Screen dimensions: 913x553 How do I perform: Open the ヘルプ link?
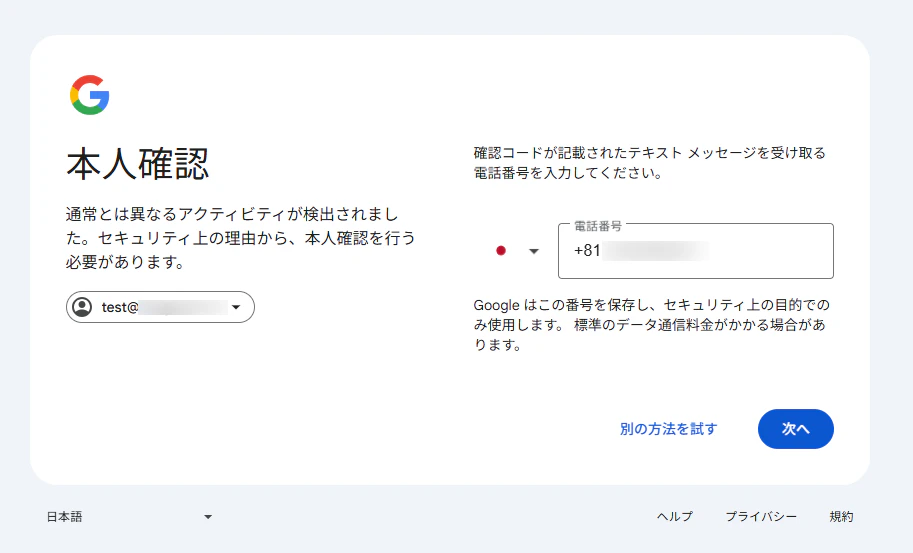click(675, 516)
